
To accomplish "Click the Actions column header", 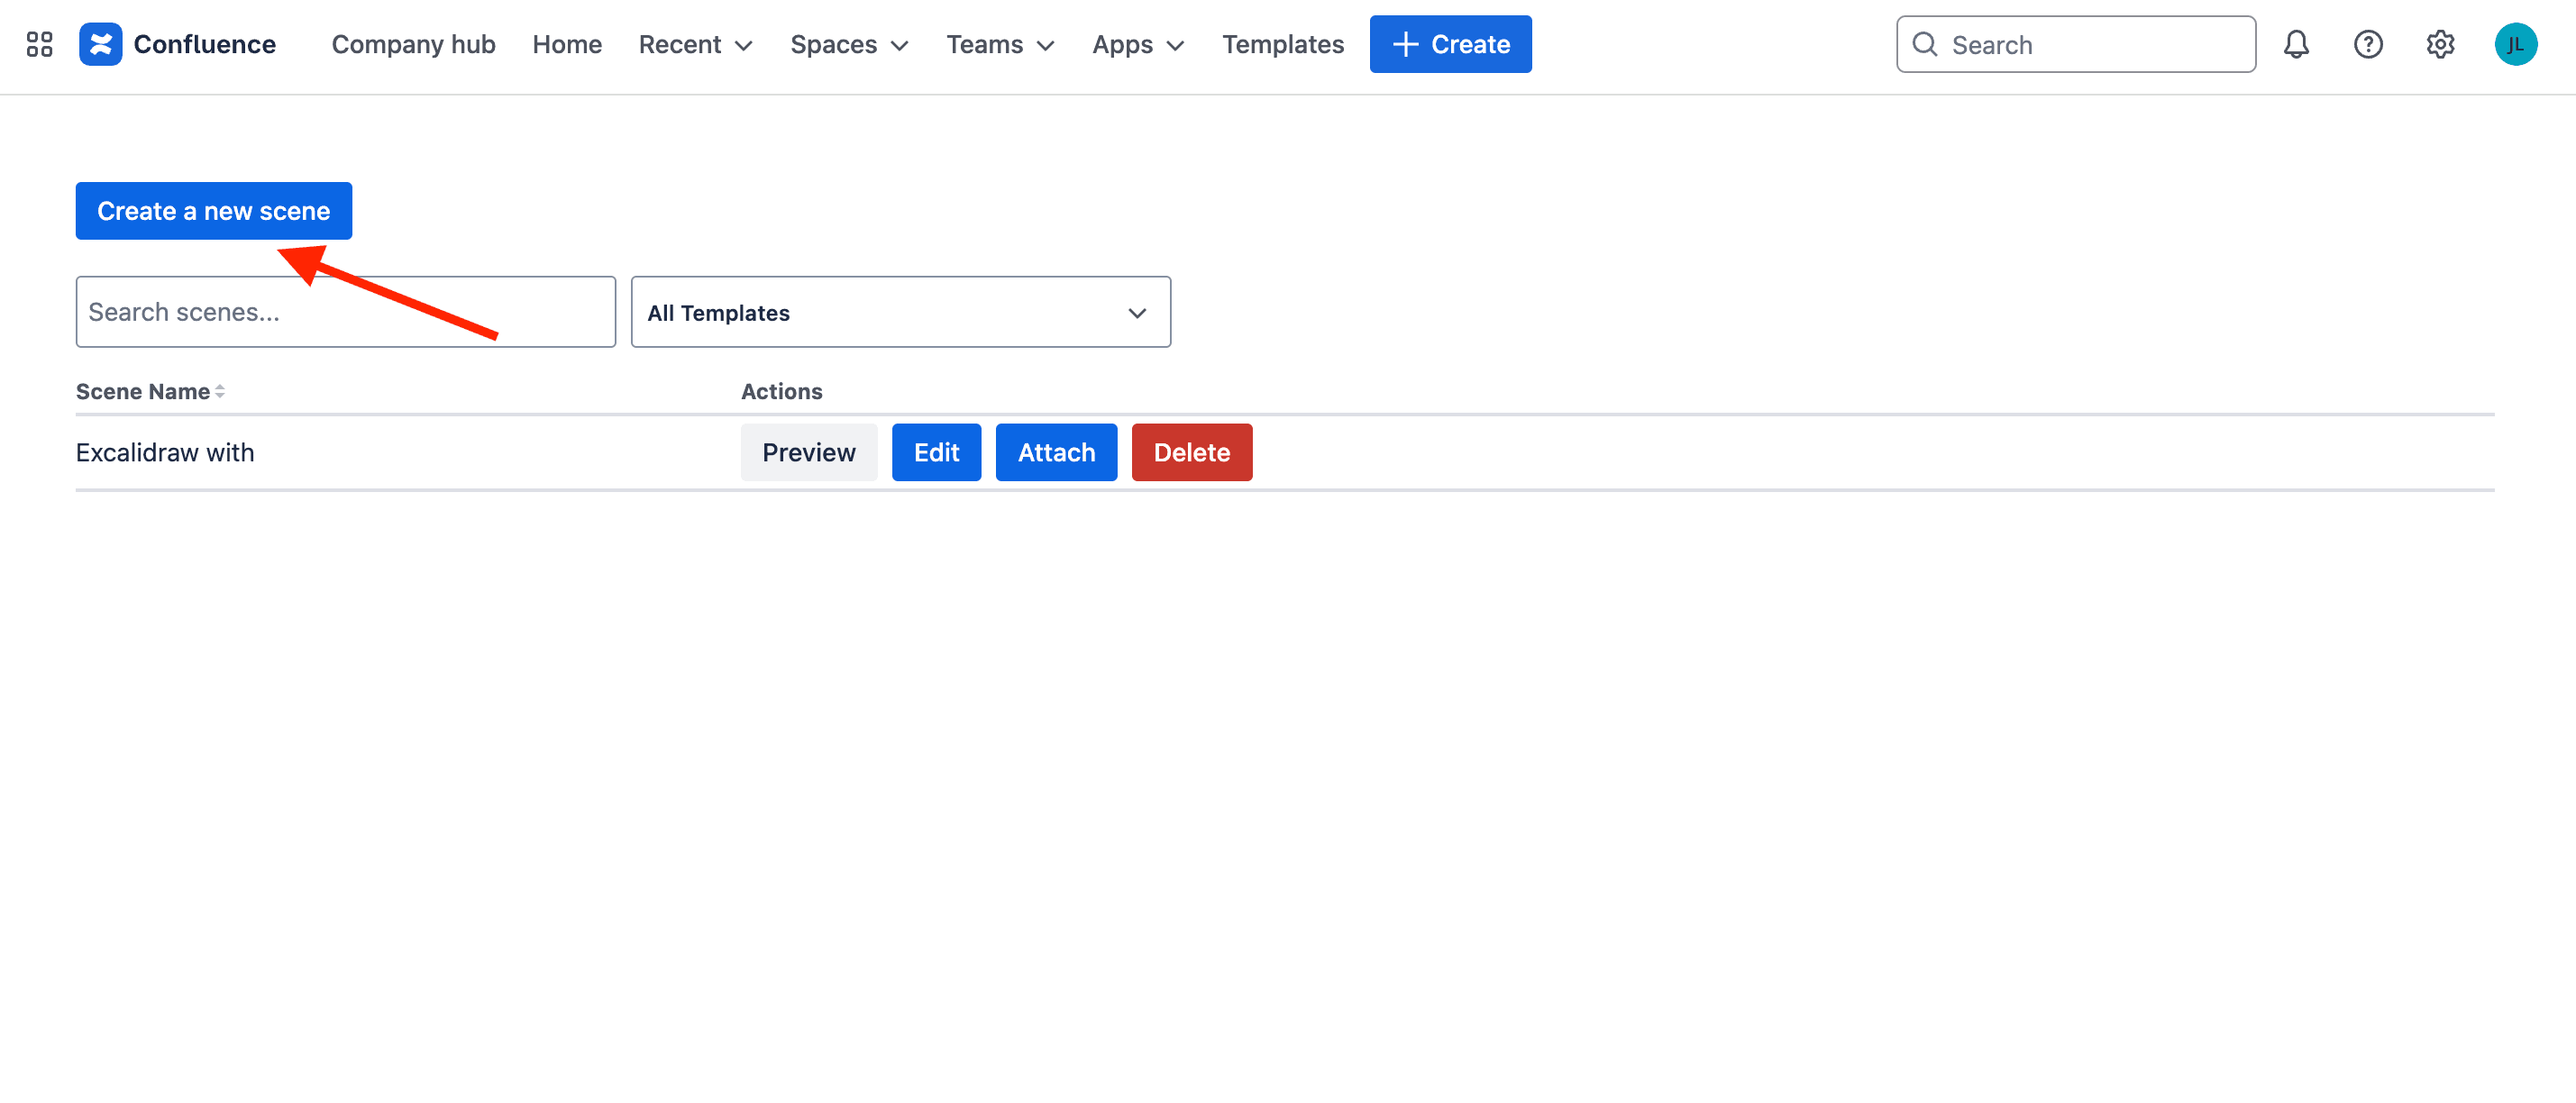I will click(x=781, y=391).
